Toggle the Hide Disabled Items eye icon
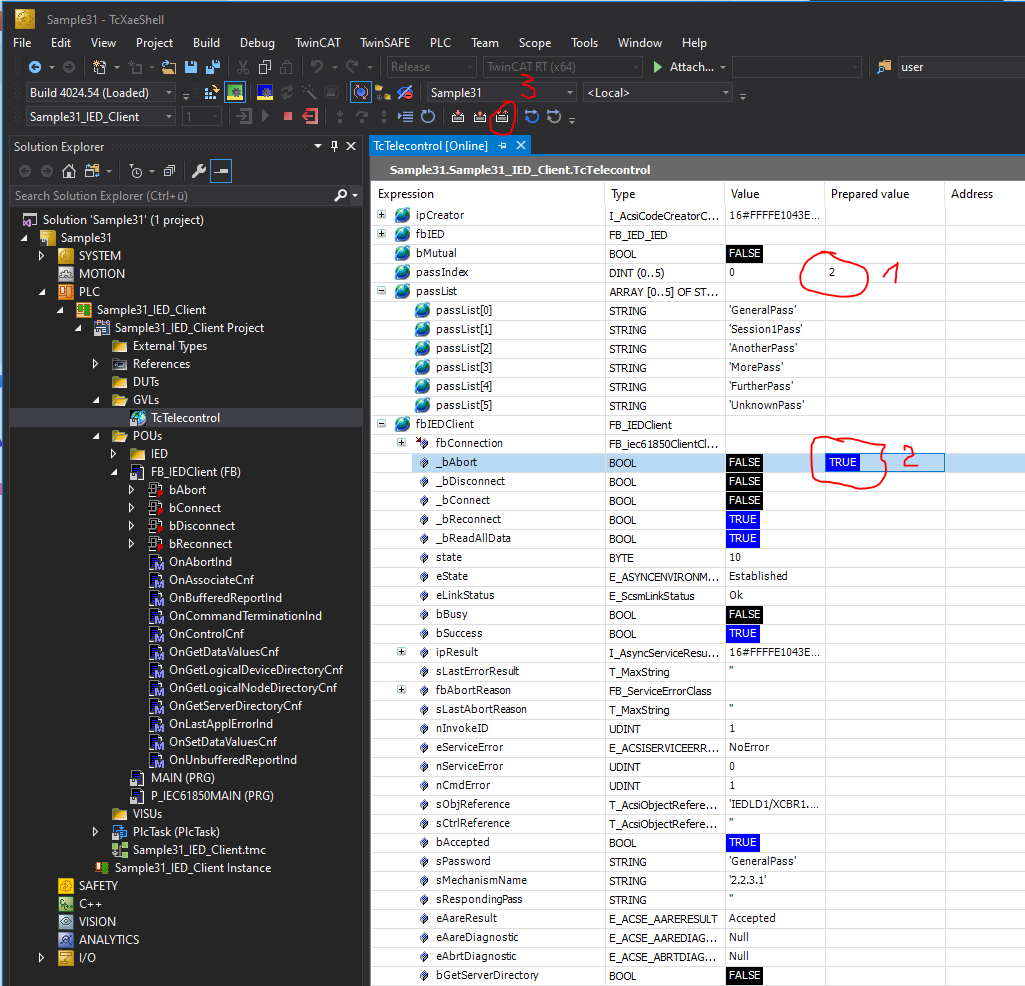1025x986 pixels. (405, 93)
